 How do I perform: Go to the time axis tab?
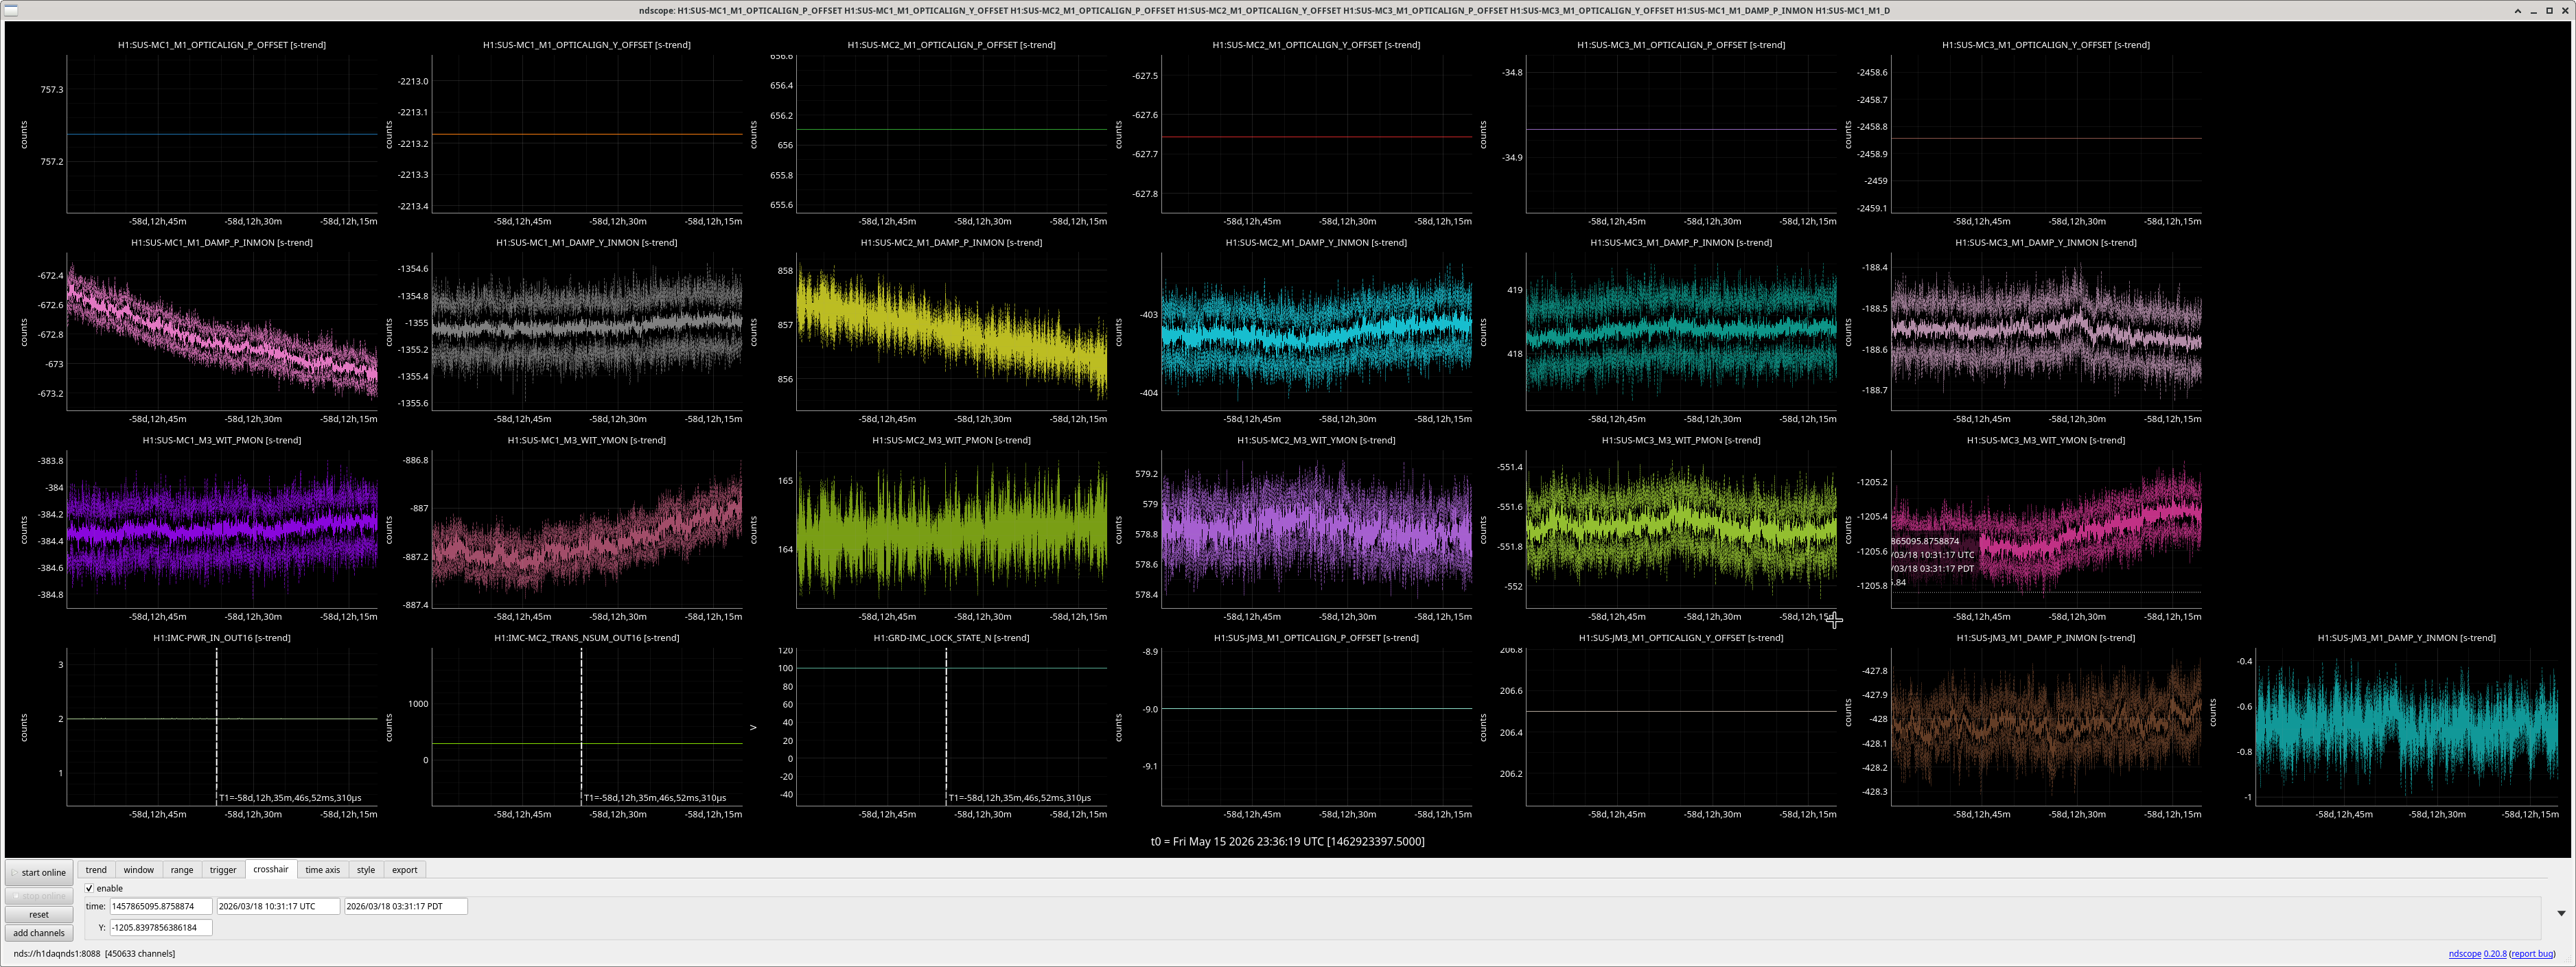322,870
